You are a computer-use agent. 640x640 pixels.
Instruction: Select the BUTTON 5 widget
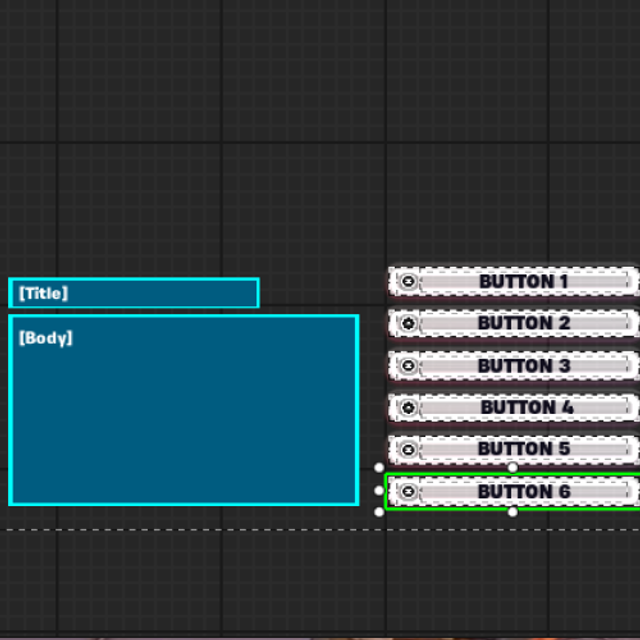pyautogui.click(x=514, y=449)
